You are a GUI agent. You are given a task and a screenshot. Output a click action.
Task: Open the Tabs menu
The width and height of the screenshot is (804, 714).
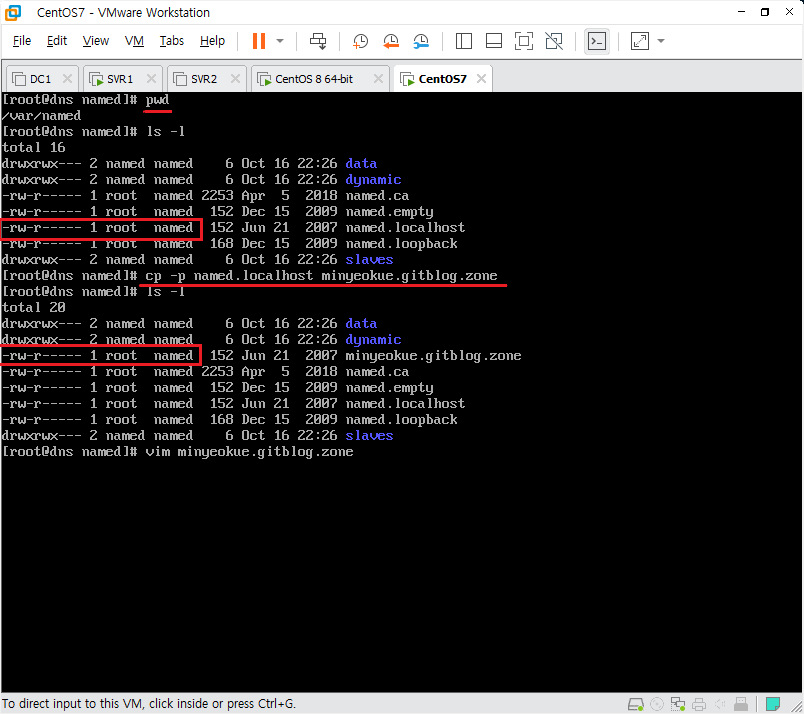point(172,41)
